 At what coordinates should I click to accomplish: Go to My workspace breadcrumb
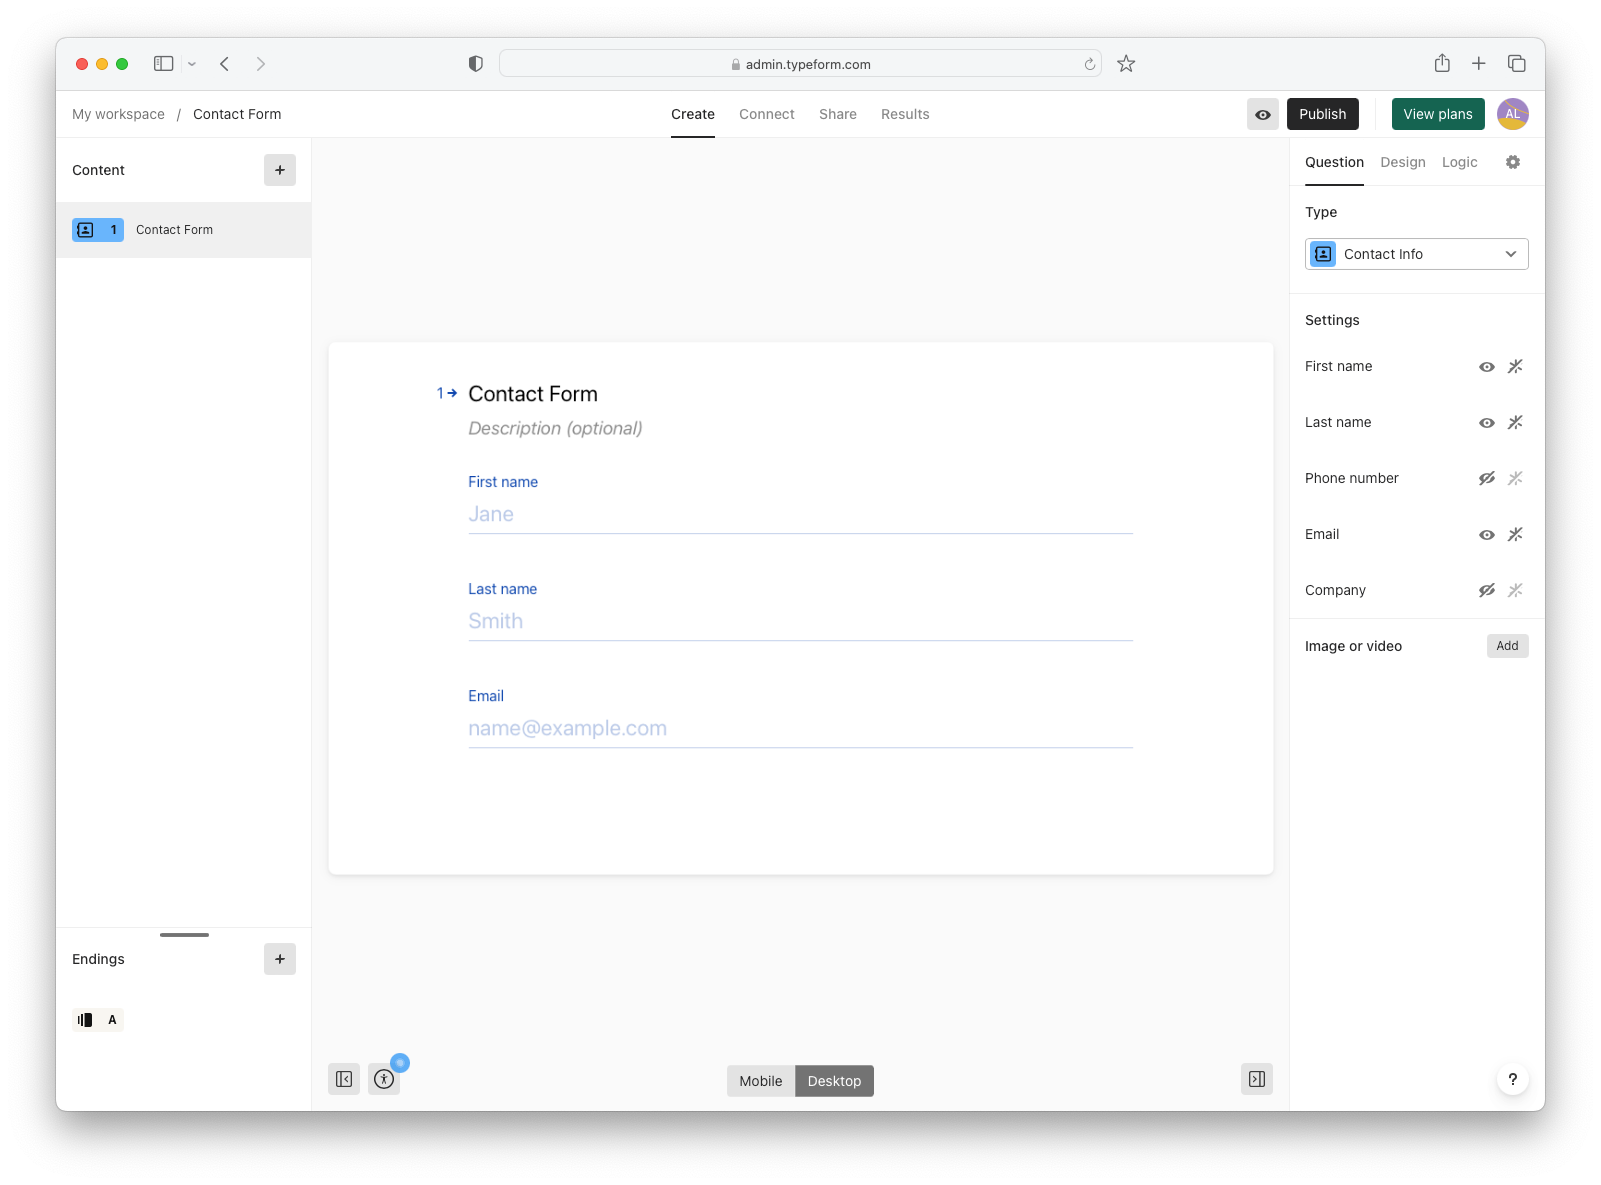tap(118, 114)
